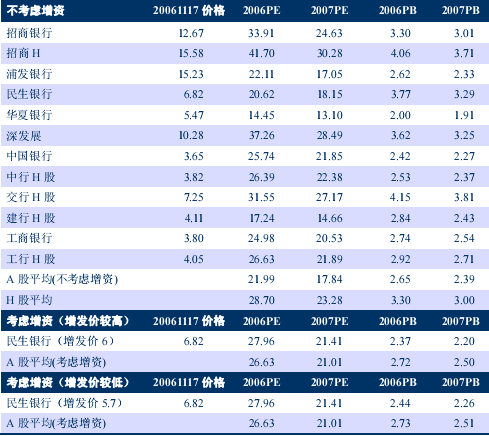Click 华夏银行 price value 5.47
This screenshot has width=489, height=436.
pos(194,115)
